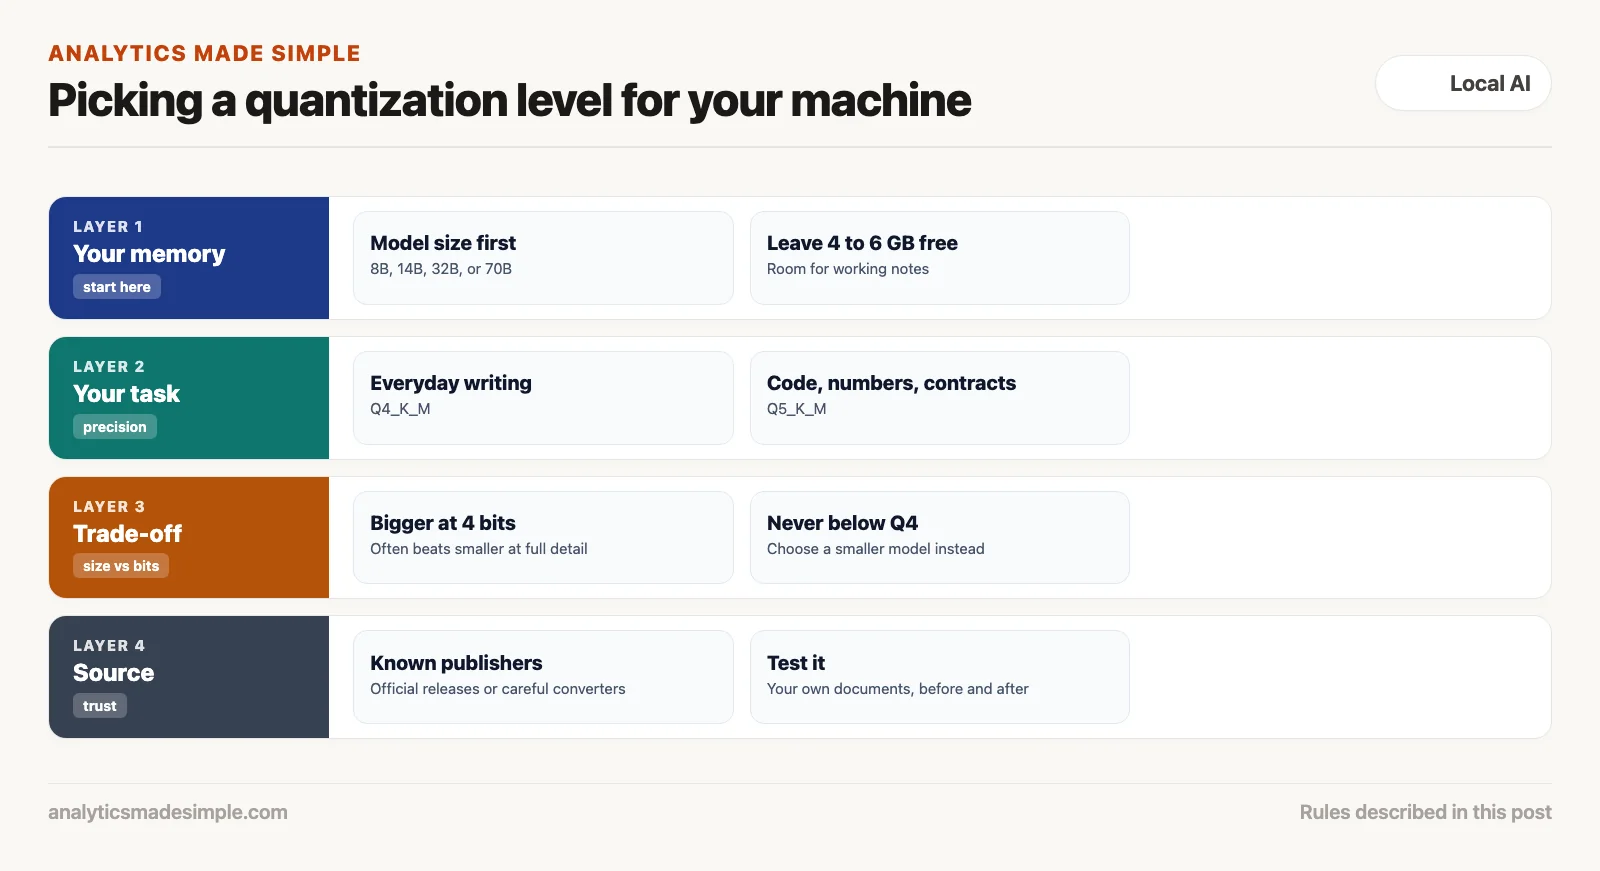Select the "Q5_K_M" value

(797, 409)
